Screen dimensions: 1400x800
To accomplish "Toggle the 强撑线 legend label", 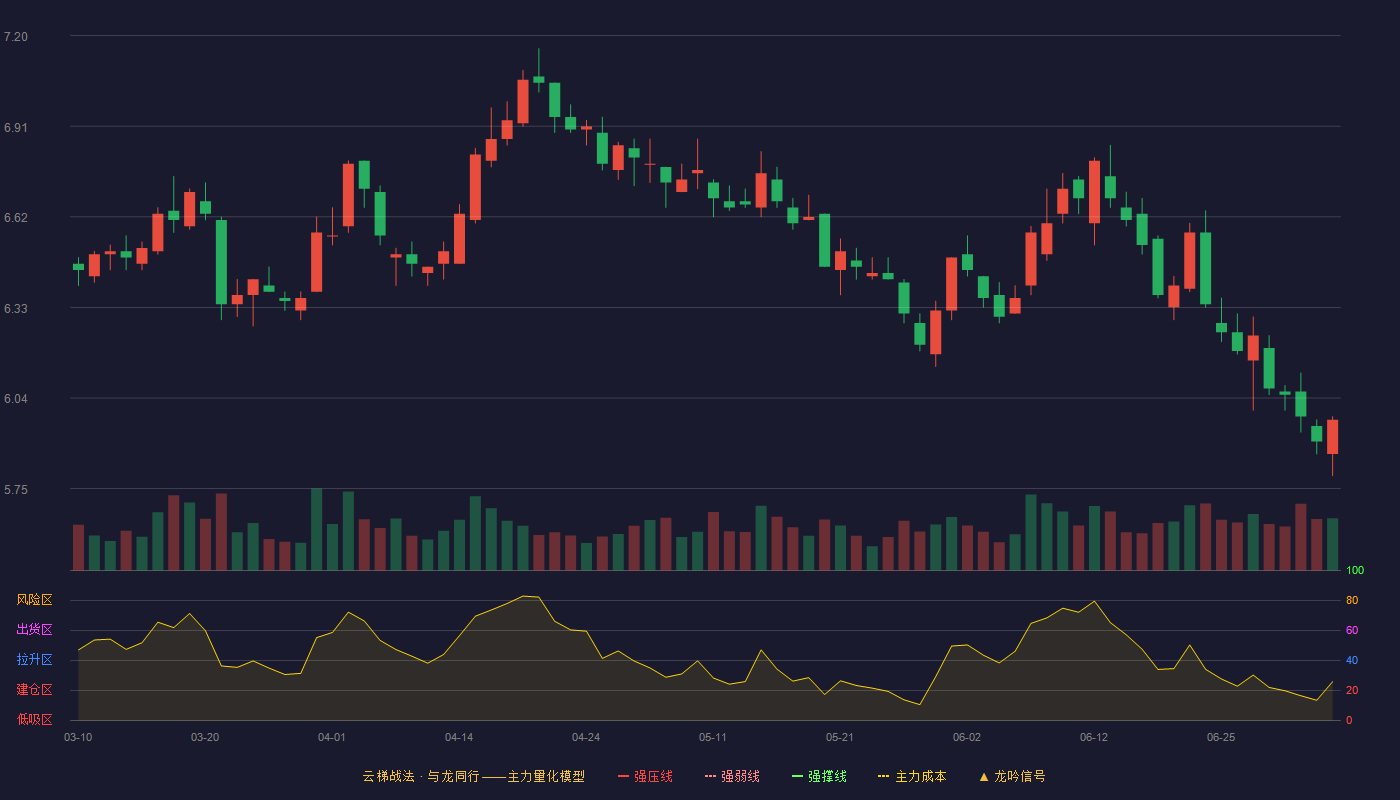I will coord(827,776).
